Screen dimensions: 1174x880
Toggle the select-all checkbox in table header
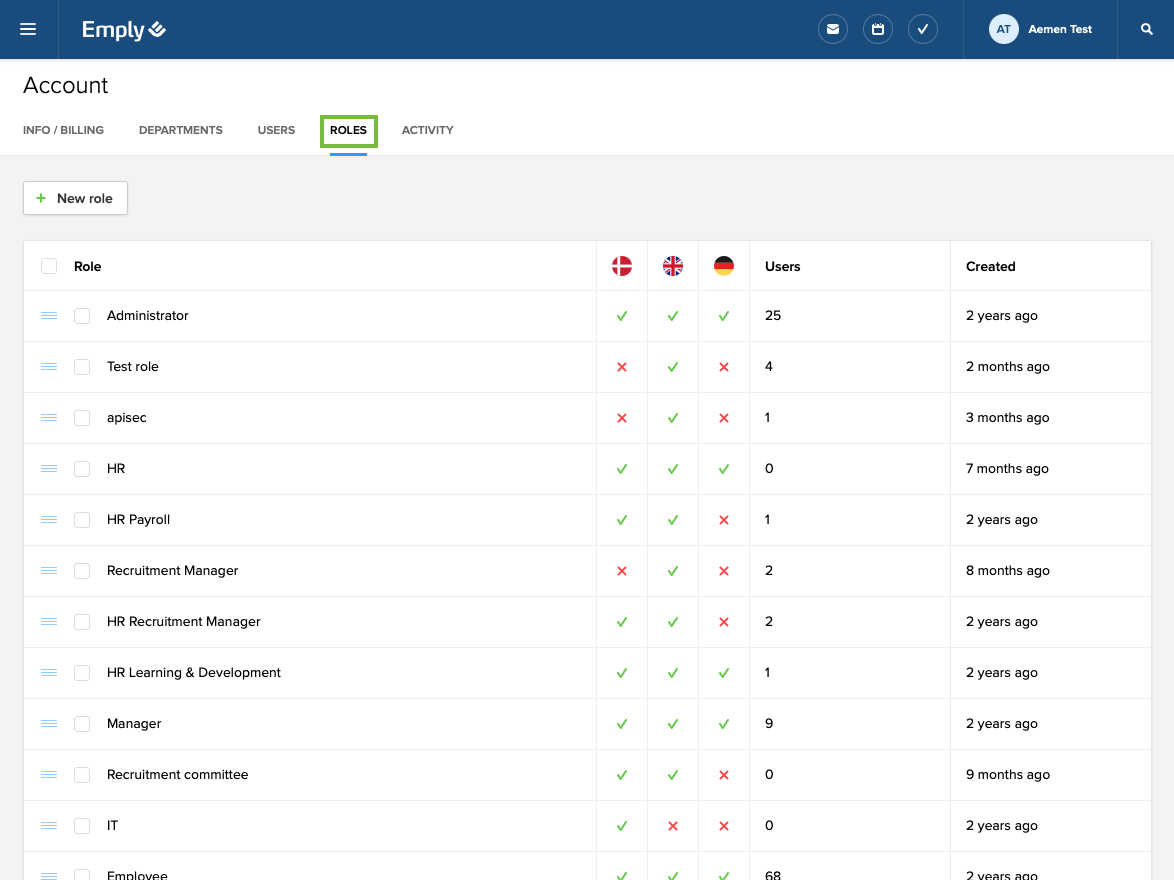point(49,266)
